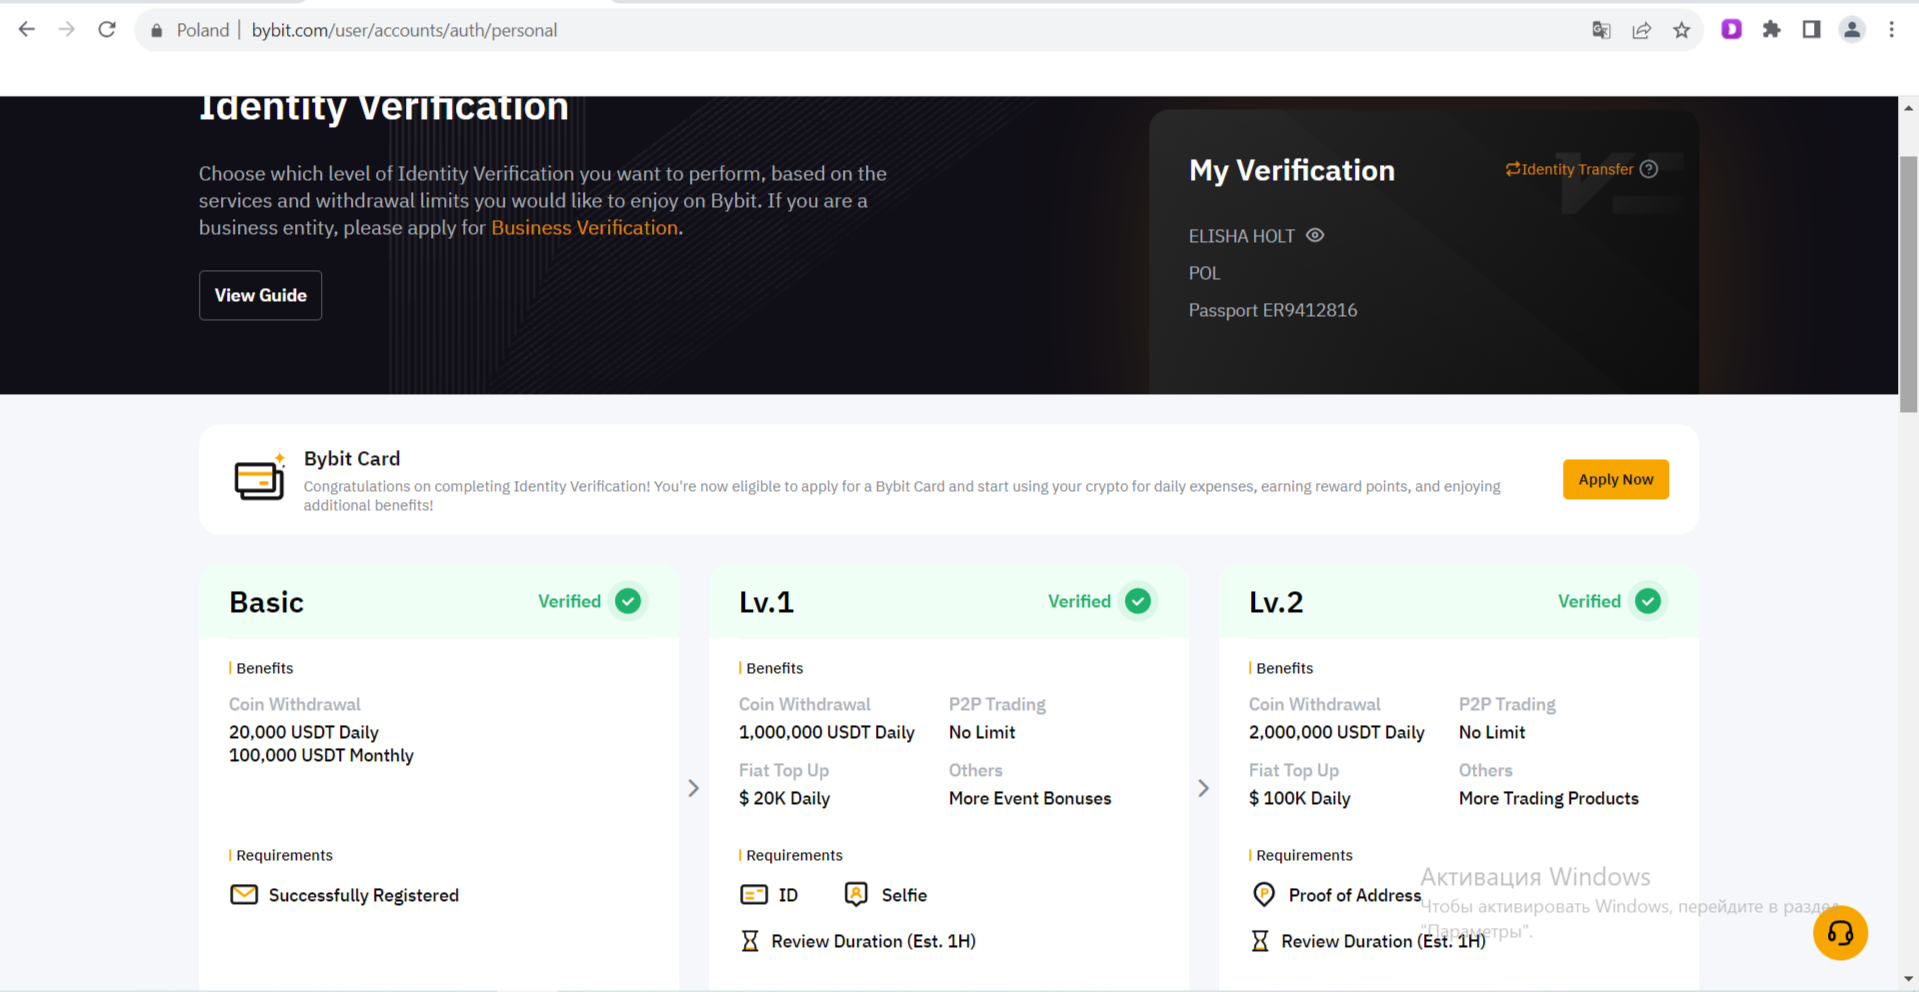Toggle browser side panel icon

tap(1811, 30)
